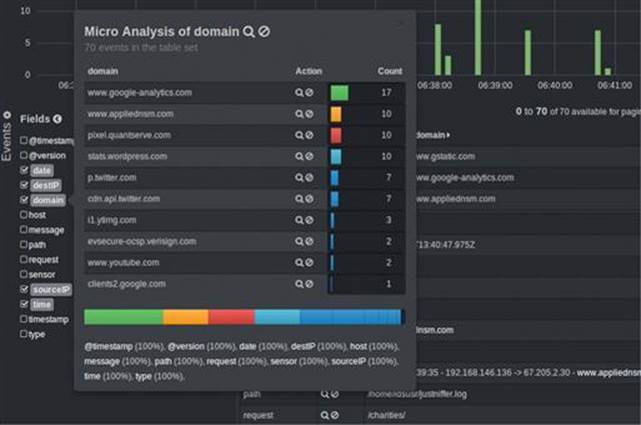Enable the timestamp field checkbox
This screenshot has height=425, width=641.
point(24,318)
